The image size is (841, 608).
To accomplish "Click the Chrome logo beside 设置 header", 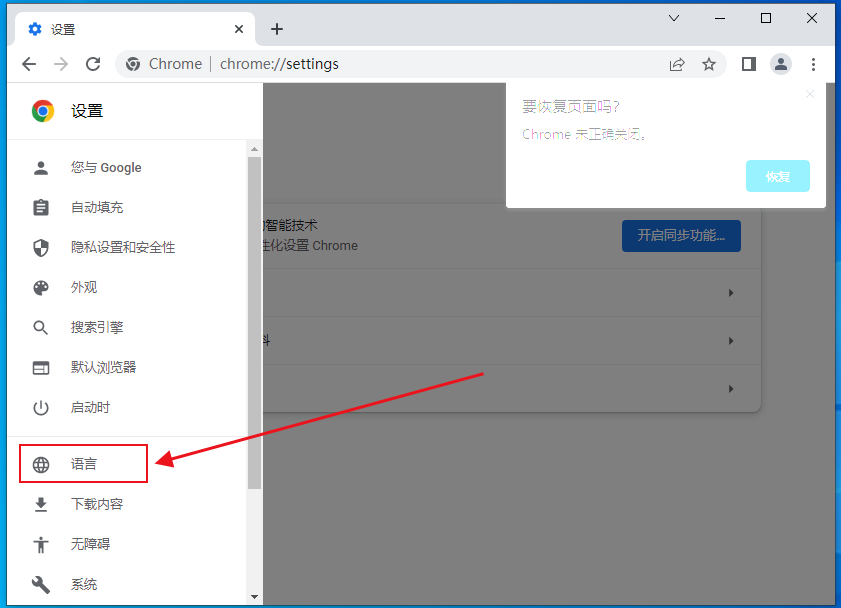I will pos(43,111).
